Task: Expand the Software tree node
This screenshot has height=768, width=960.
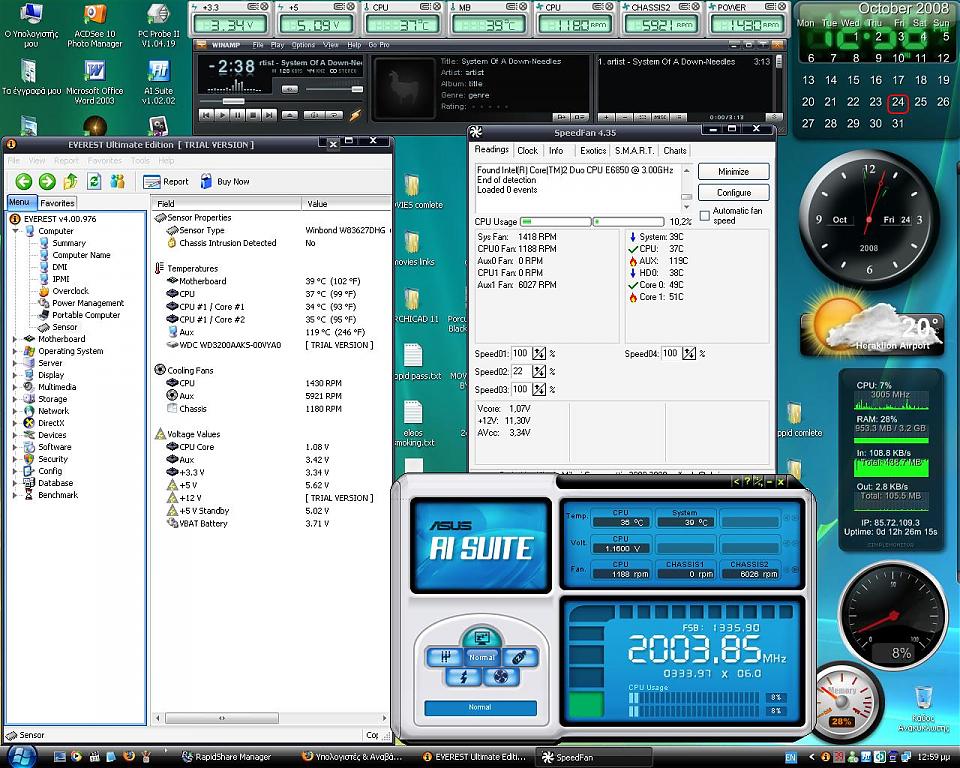Action: tap(15, 447)
